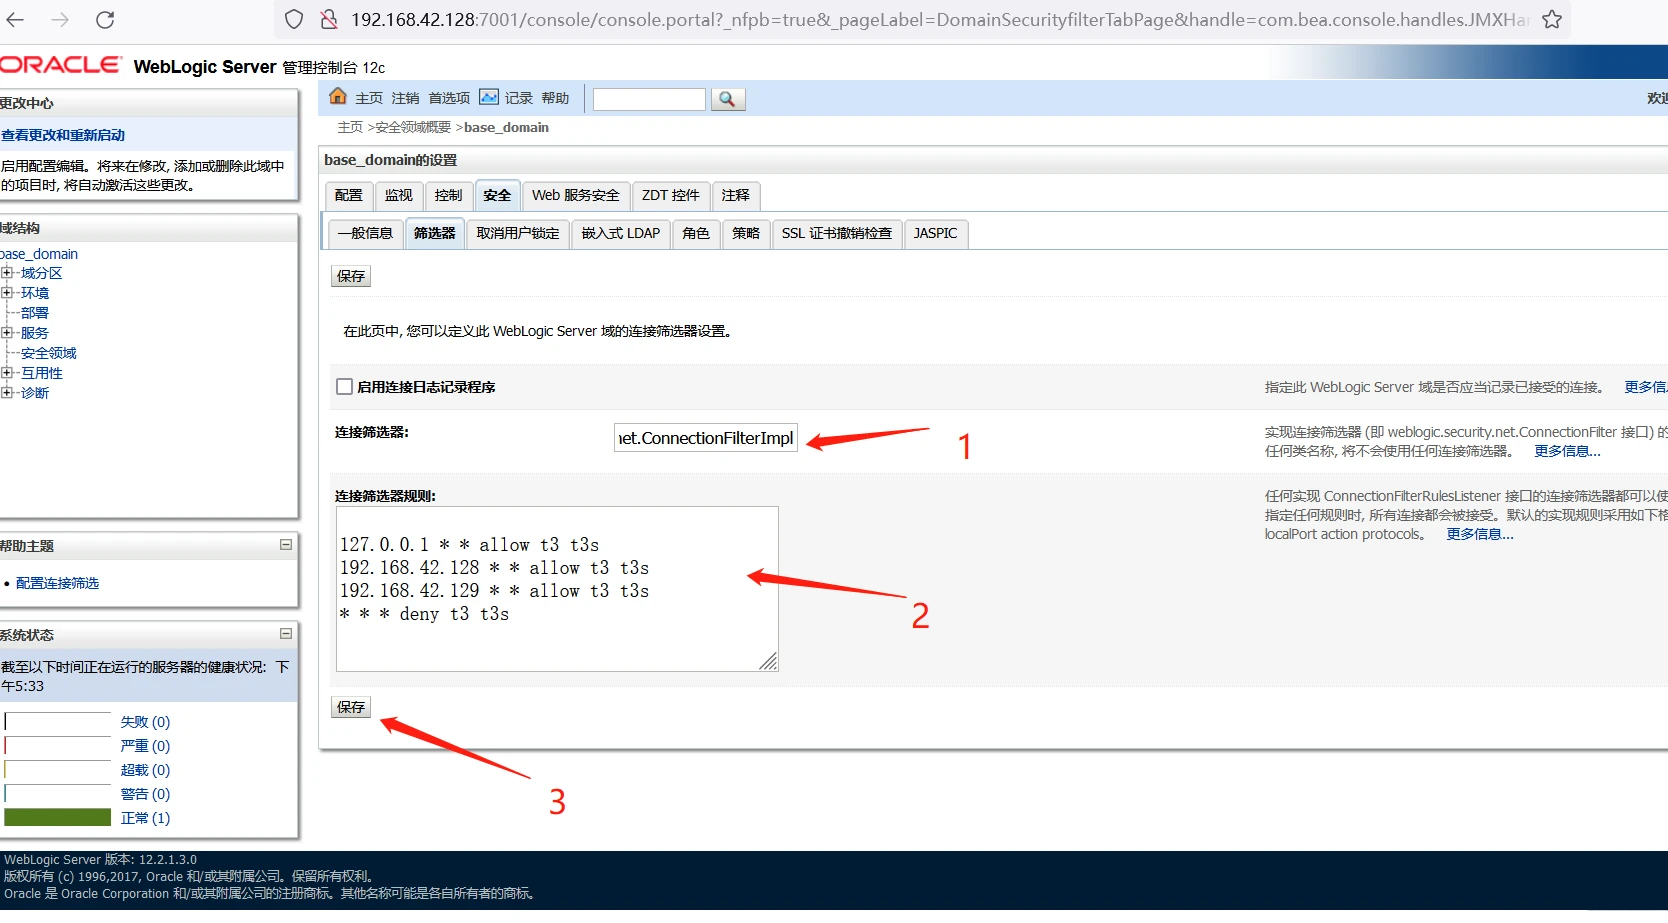The width and height of the screenshot is (1668, 923).
Task: Click the search magnifier button
Action: [x=728, y=99]
